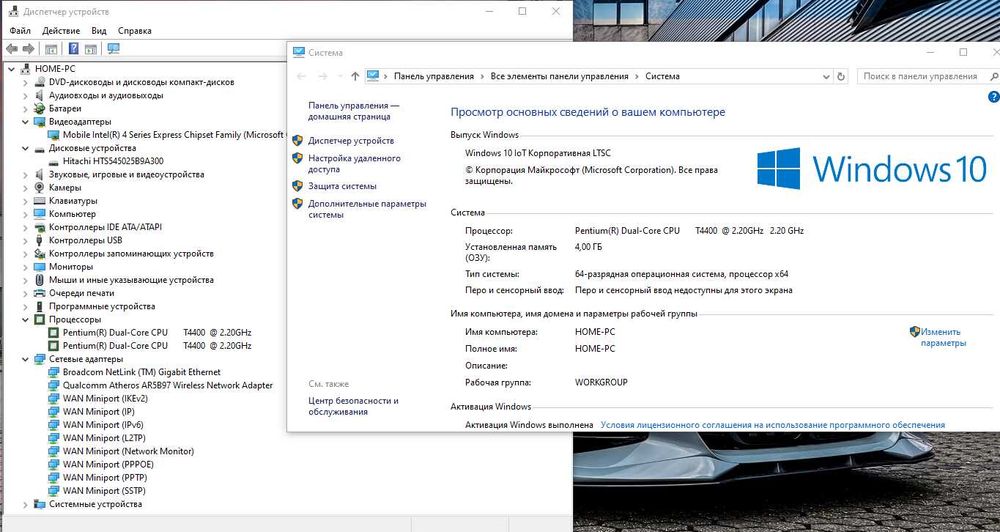Open Защита системы link
This screenshot has width=1000, height=532.
[342, 186]
